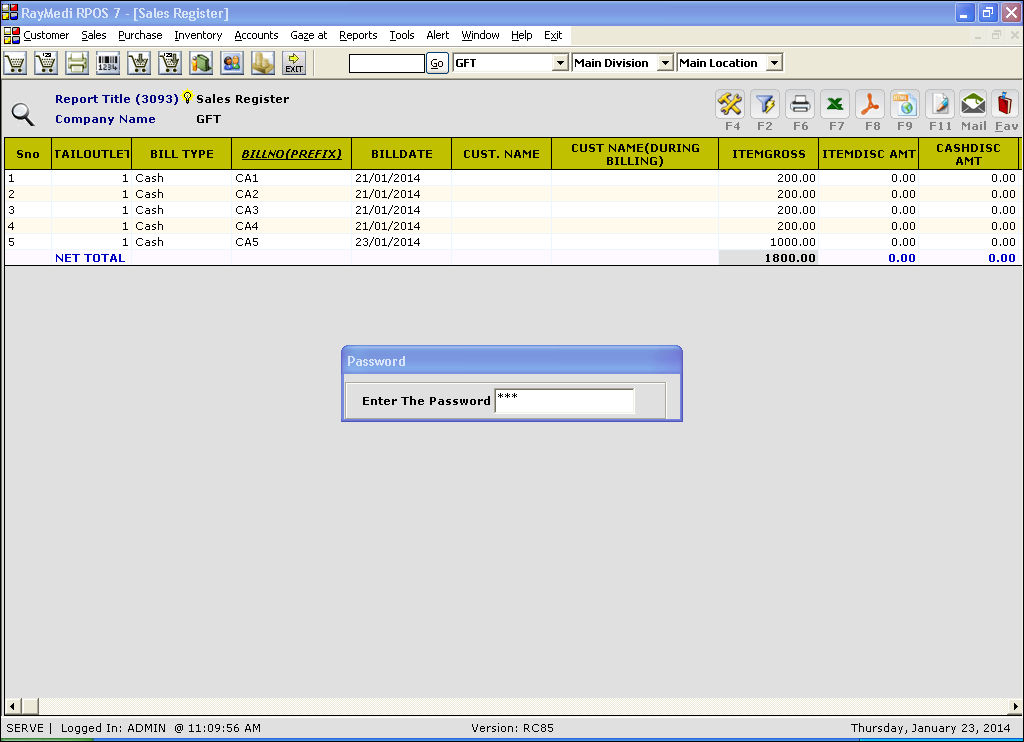Export report to PDF with F8 icon

[x=870, y=104]
